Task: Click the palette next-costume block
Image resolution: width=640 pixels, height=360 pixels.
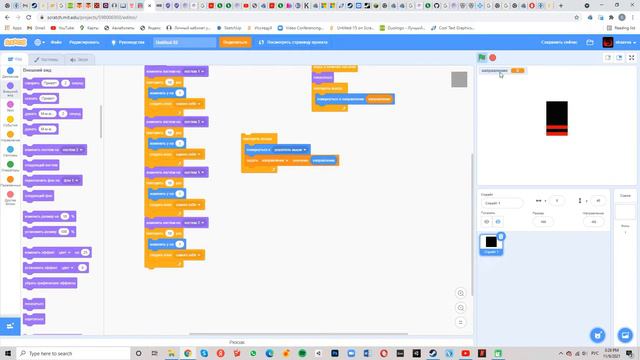Action: coord(41,165)
